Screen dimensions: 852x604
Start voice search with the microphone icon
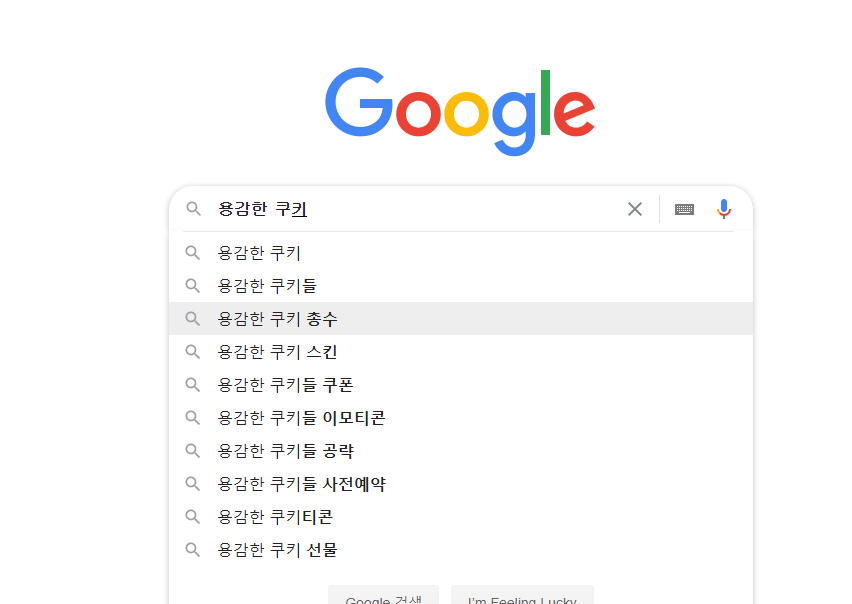click(724, 209)
